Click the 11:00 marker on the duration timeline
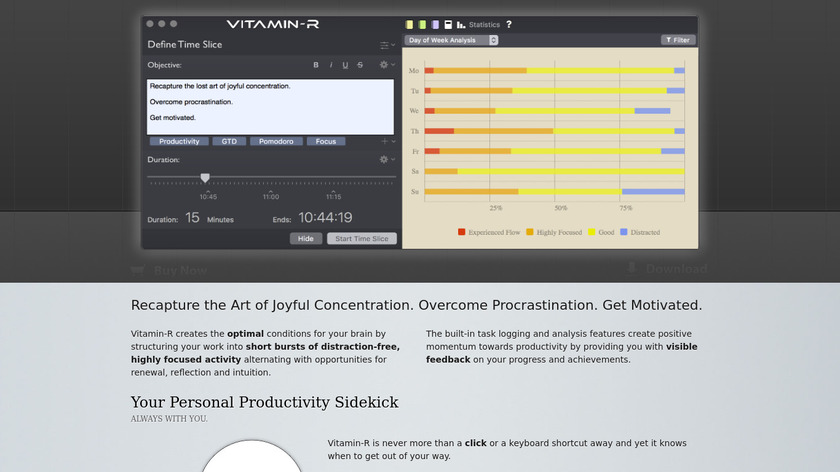The height and width of the screenshot is (472, 840). point(271,196)
